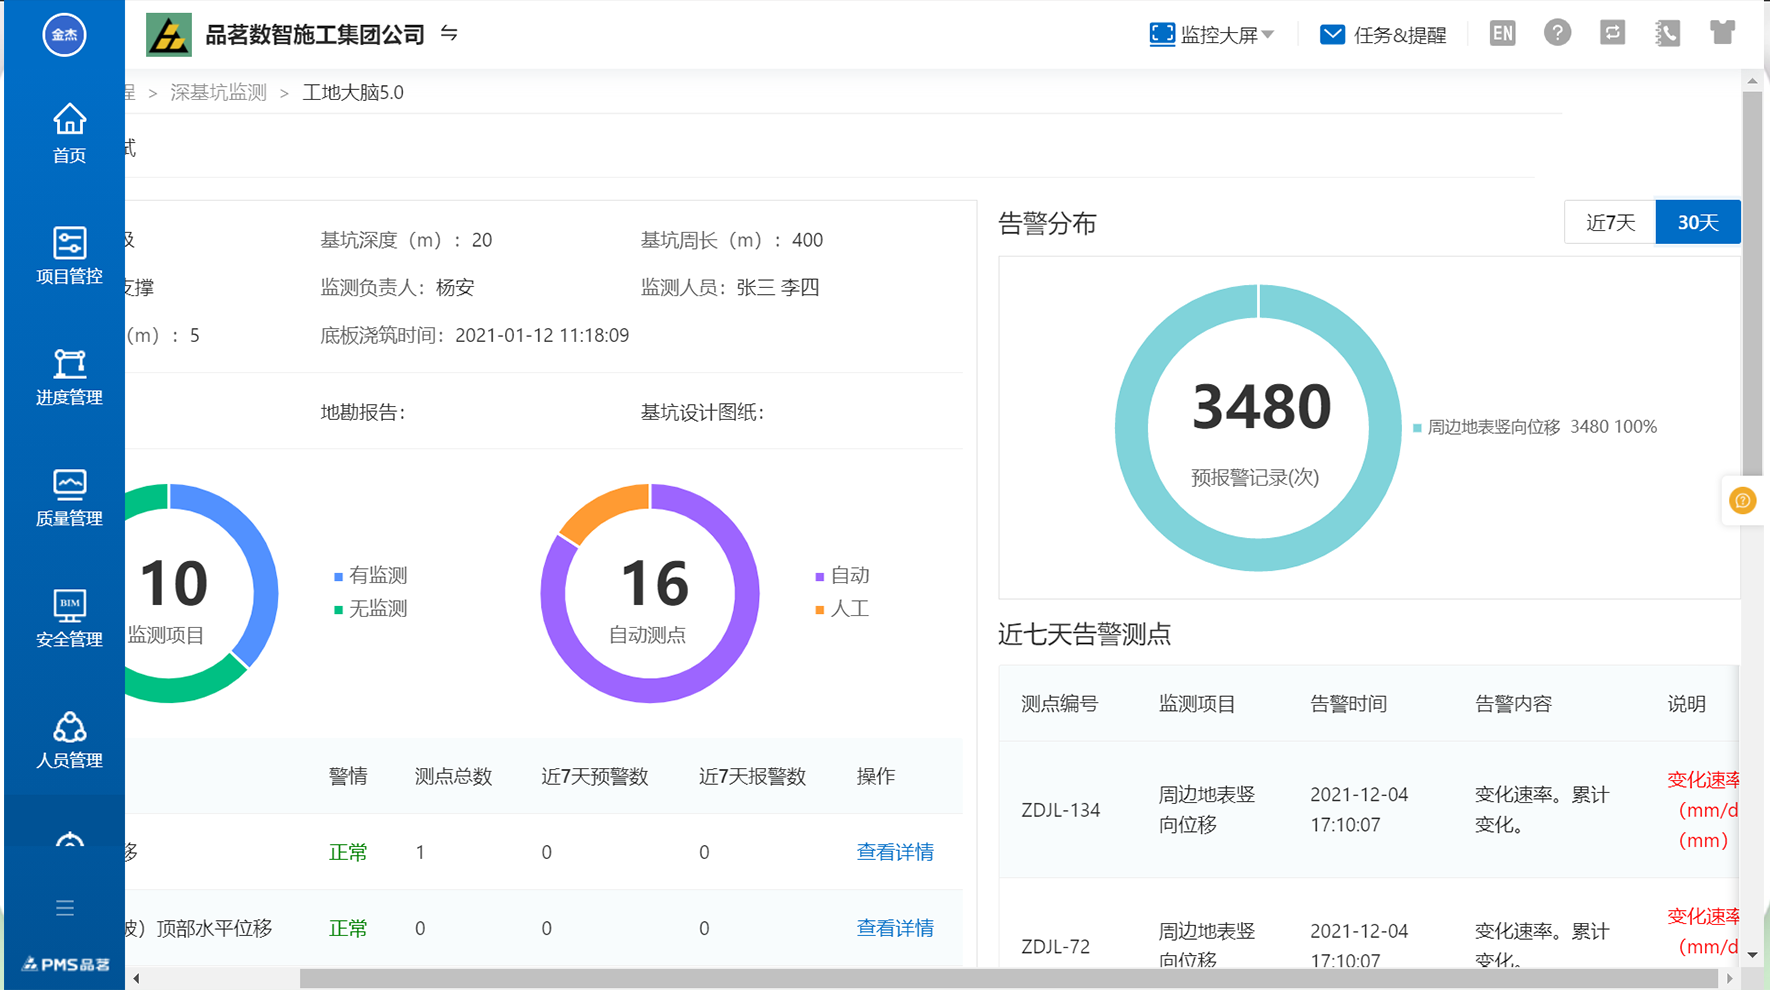Click 查看详情 in the first table row
Screen dimensions: 1770x990
tap(895, 852)
